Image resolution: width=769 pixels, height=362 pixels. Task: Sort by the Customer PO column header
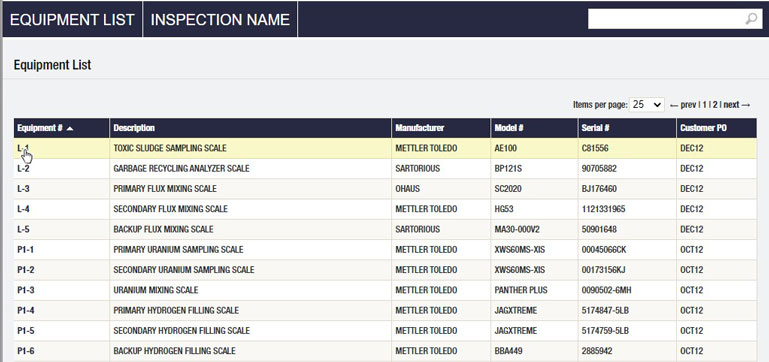click(x=703, y=128)
